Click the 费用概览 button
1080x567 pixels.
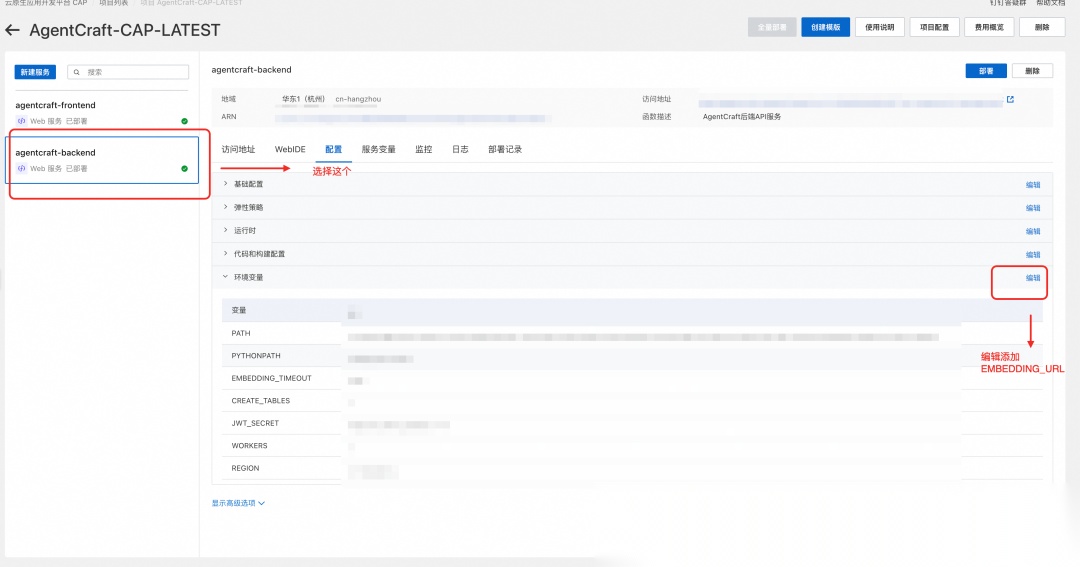click(x=989, y=28)
